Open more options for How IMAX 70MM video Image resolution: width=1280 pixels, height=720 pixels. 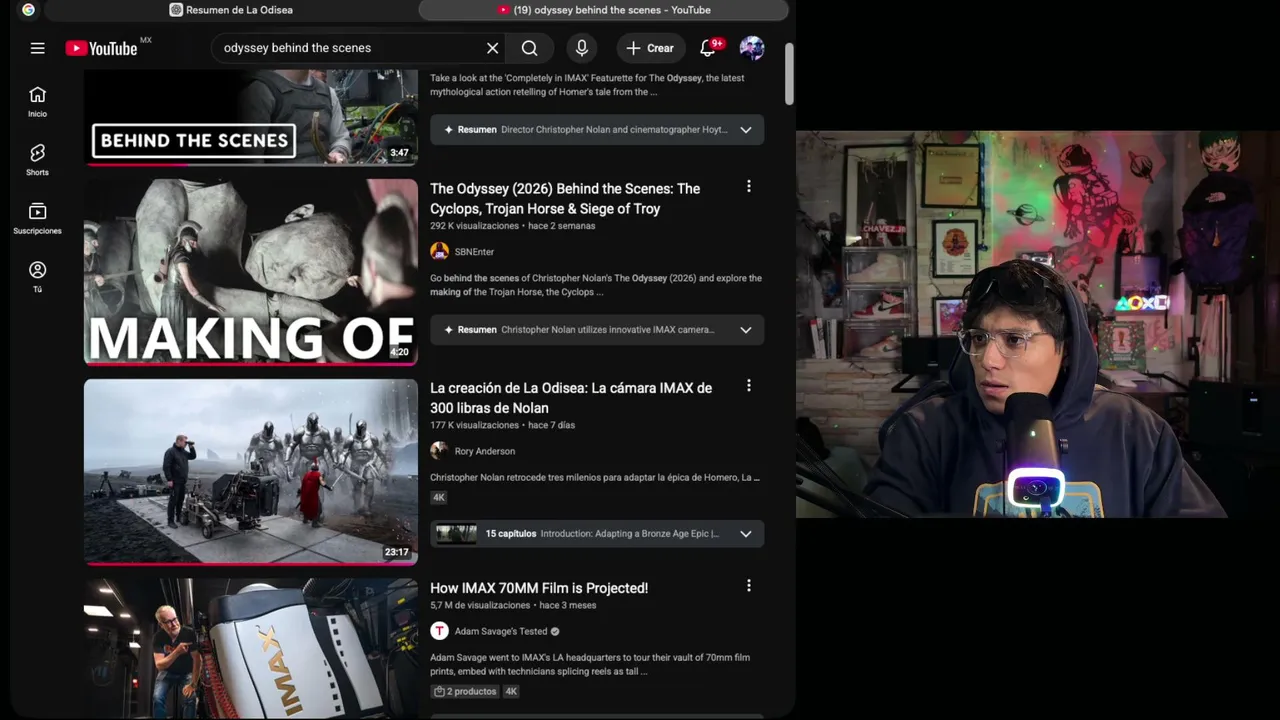[748, 586]
